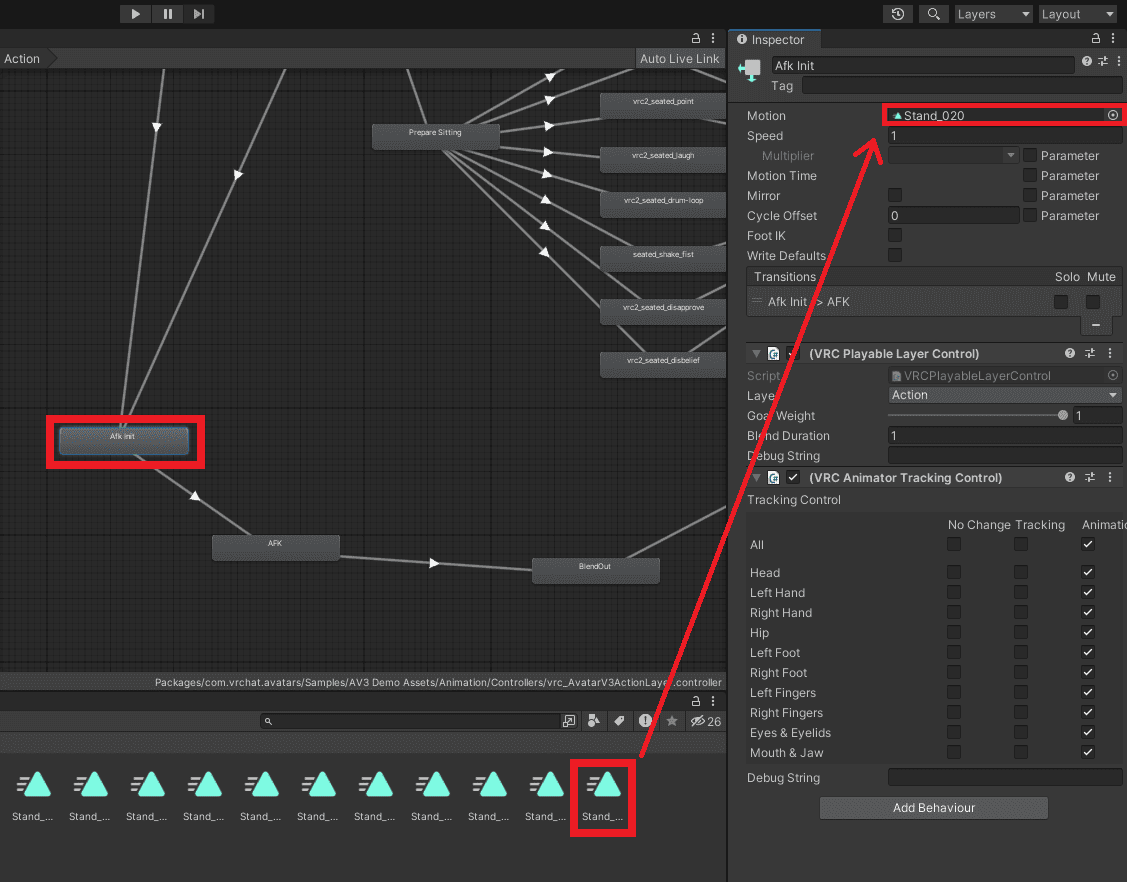Click the Add Behaviour button

tap(933, 808)
